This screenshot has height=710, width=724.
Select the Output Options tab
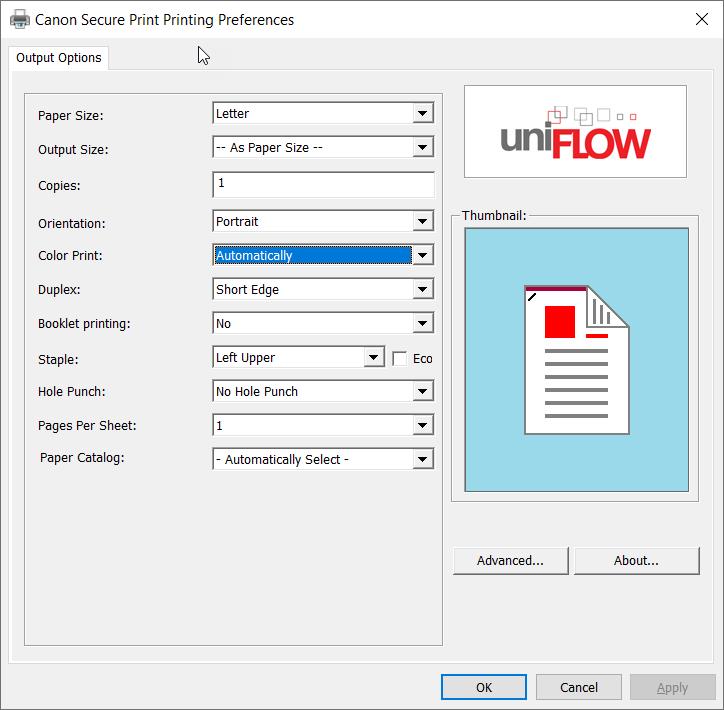[x=59, y=58]
